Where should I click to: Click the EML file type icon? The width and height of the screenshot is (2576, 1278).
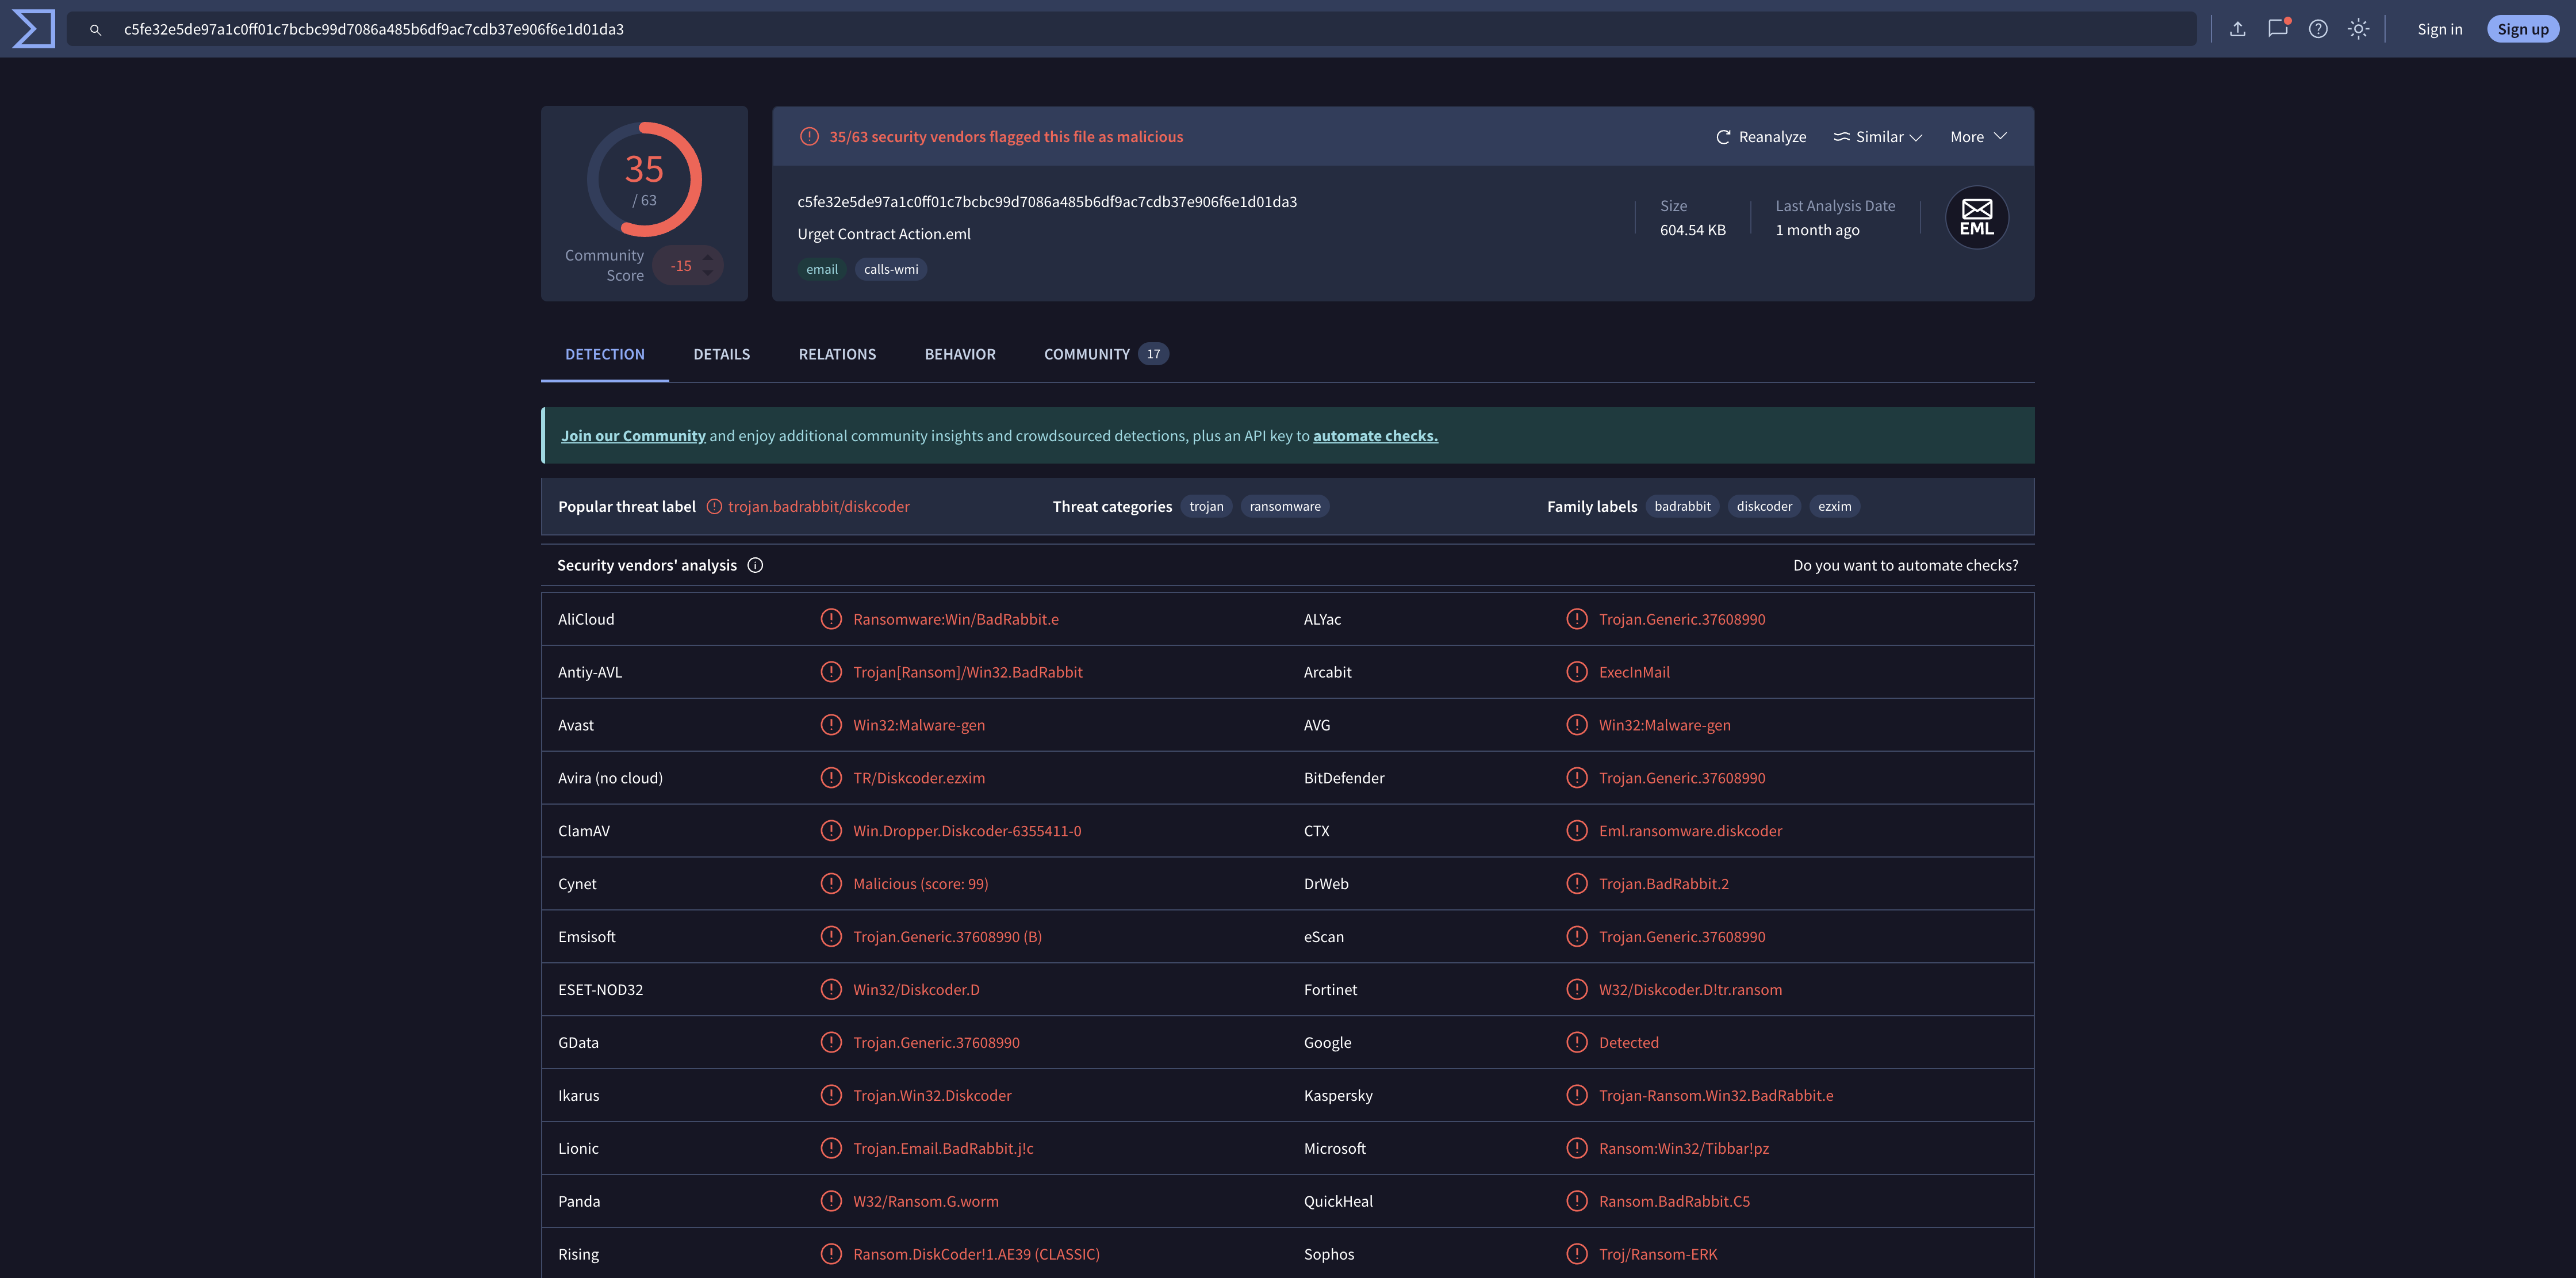[1976, 217]
